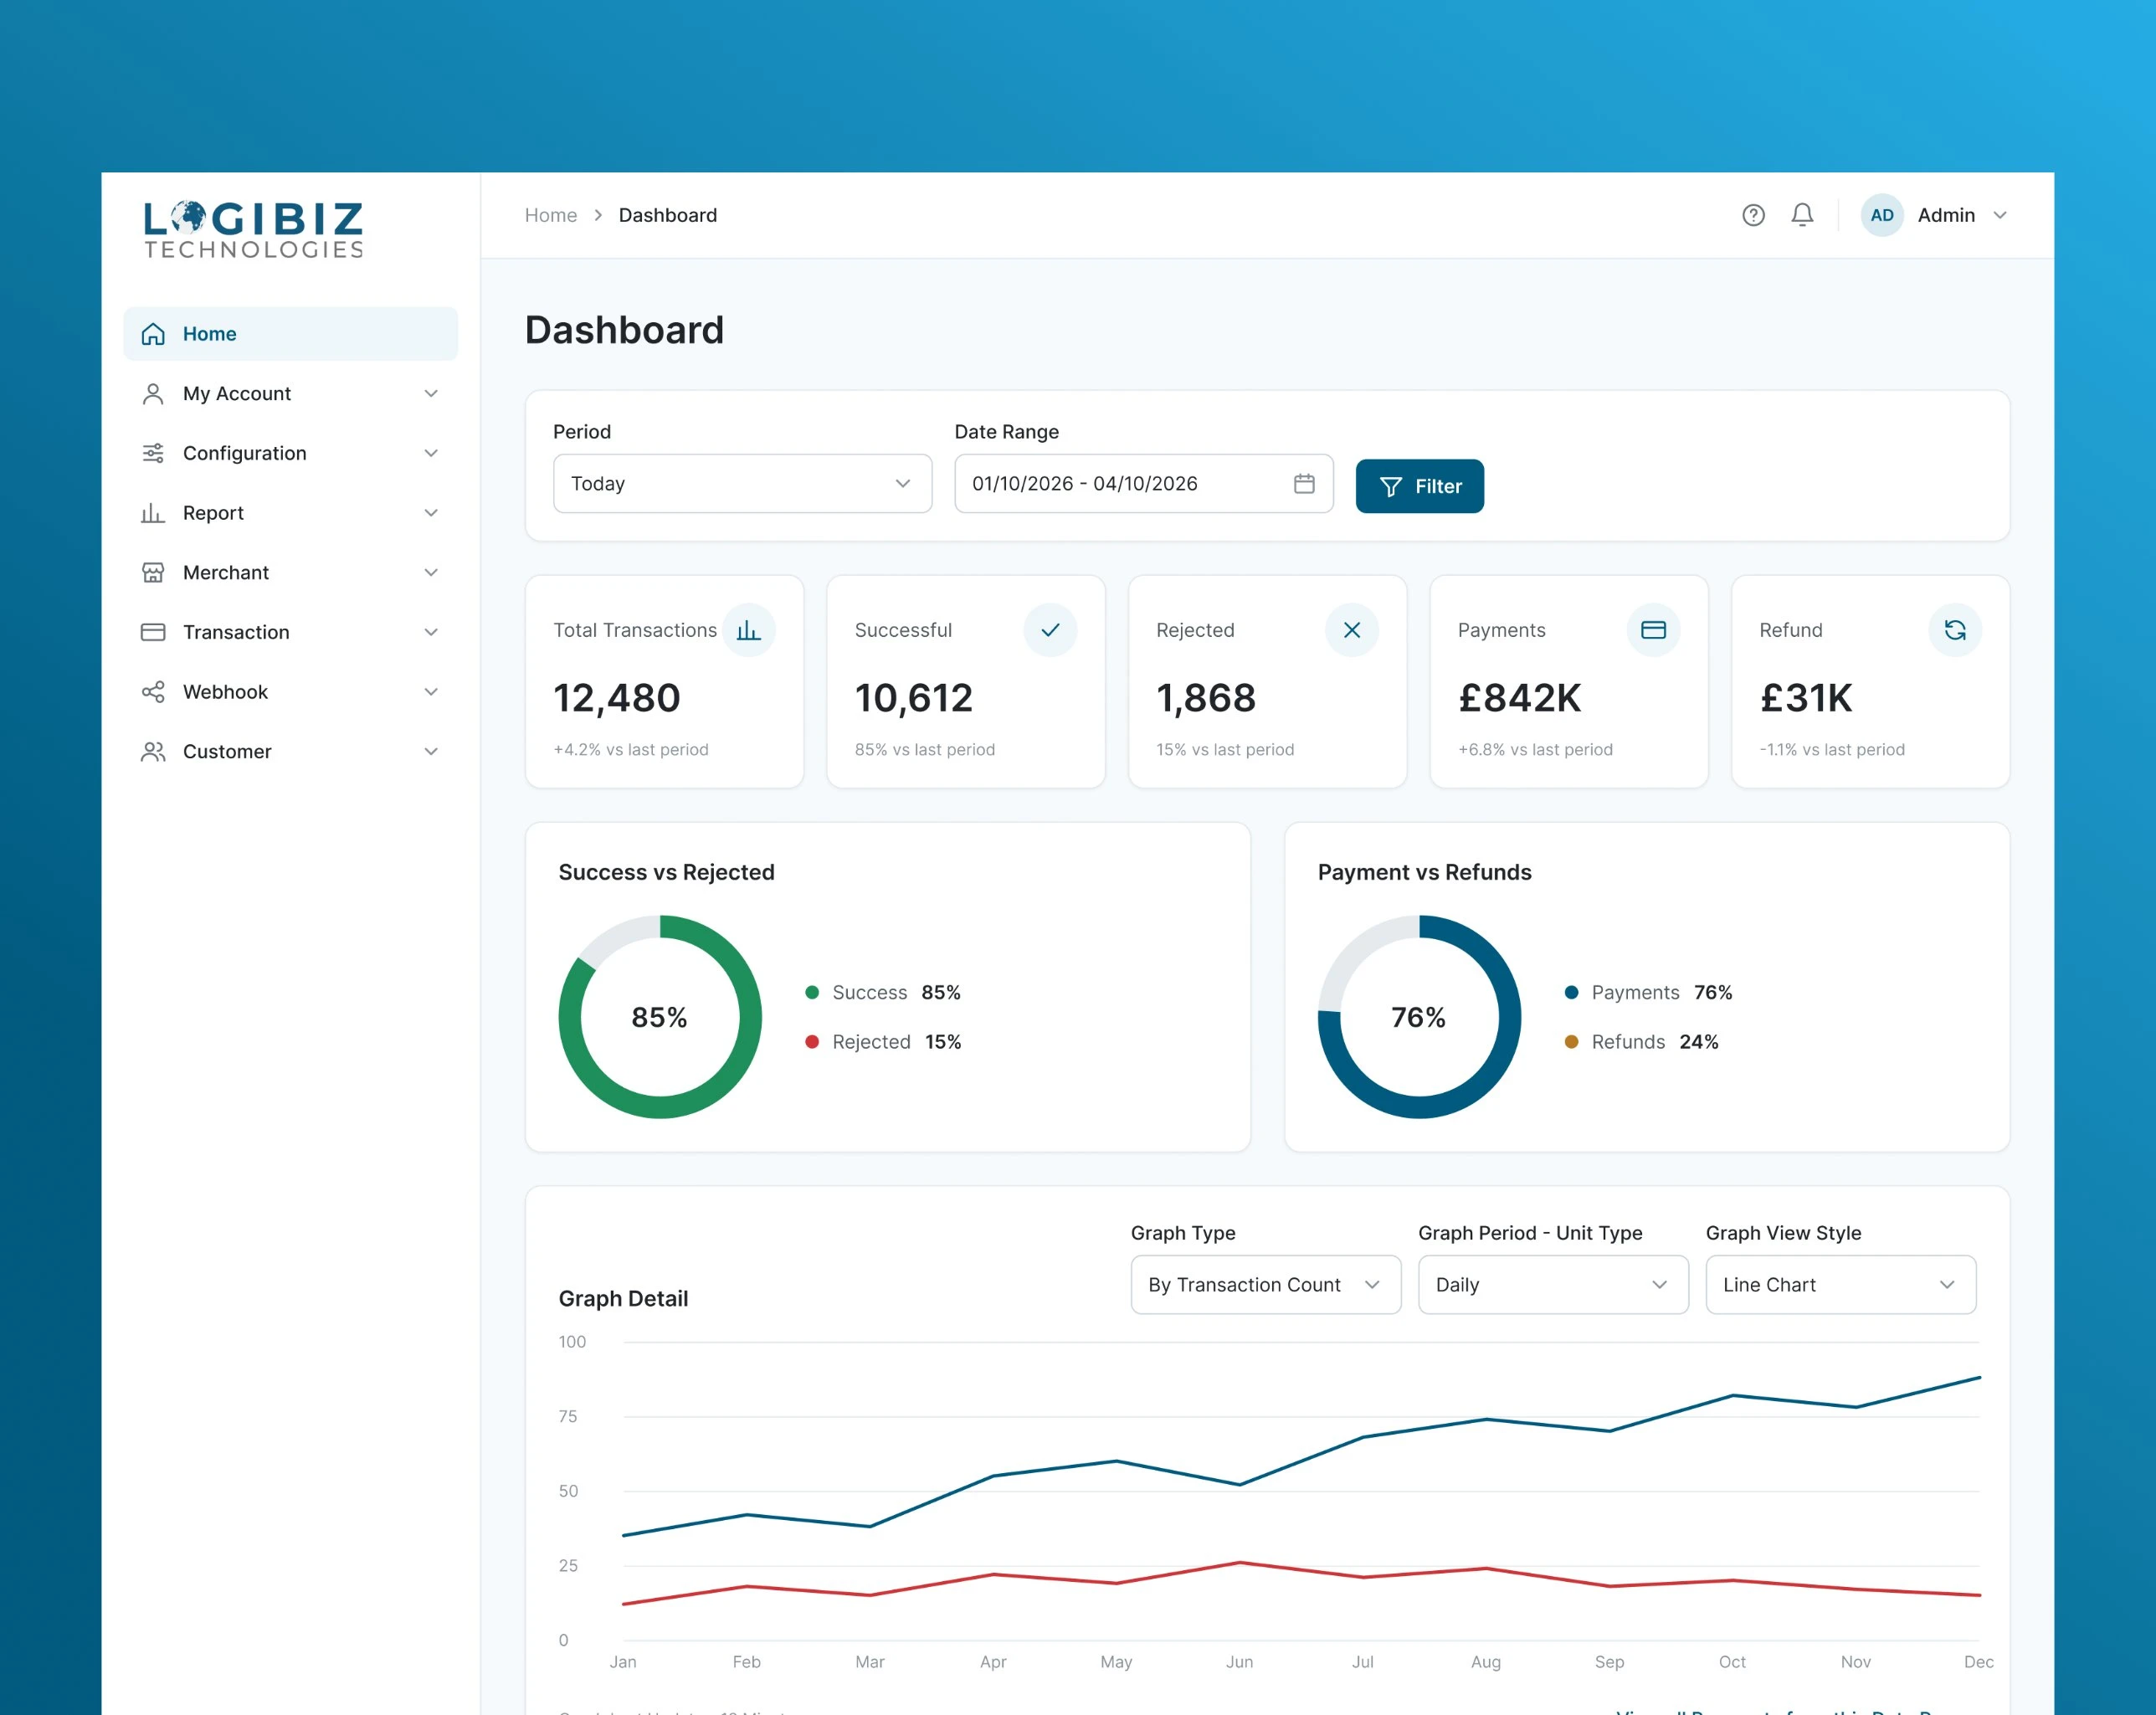Click the Dashboard breadcrumb
This screenshot has width=2156, height=1715.
click(668, 215)
